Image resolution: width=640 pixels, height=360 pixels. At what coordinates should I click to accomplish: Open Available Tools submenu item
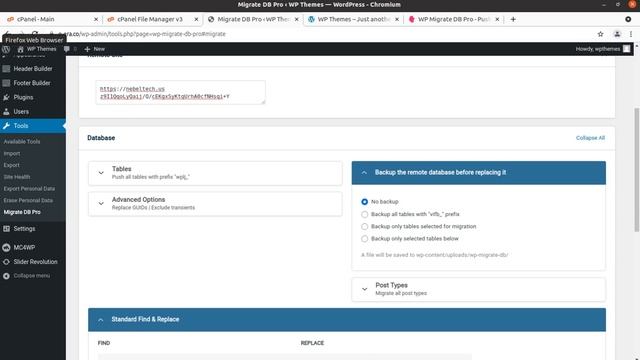point(22,142)
